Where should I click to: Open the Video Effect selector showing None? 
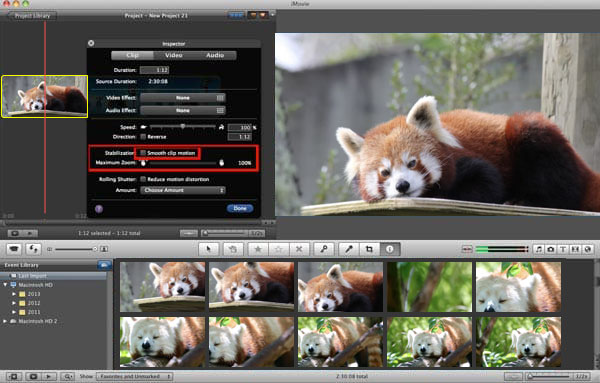[x=183, y=98]
